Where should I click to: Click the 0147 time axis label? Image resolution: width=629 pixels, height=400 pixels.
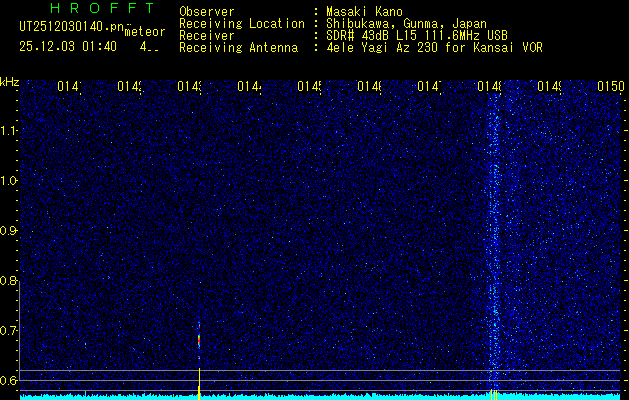coord(429,86)
